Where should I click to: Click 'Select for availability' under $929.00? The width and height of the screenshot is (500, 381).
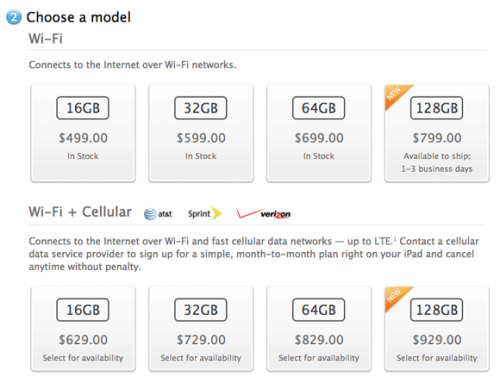click(437, 358)
